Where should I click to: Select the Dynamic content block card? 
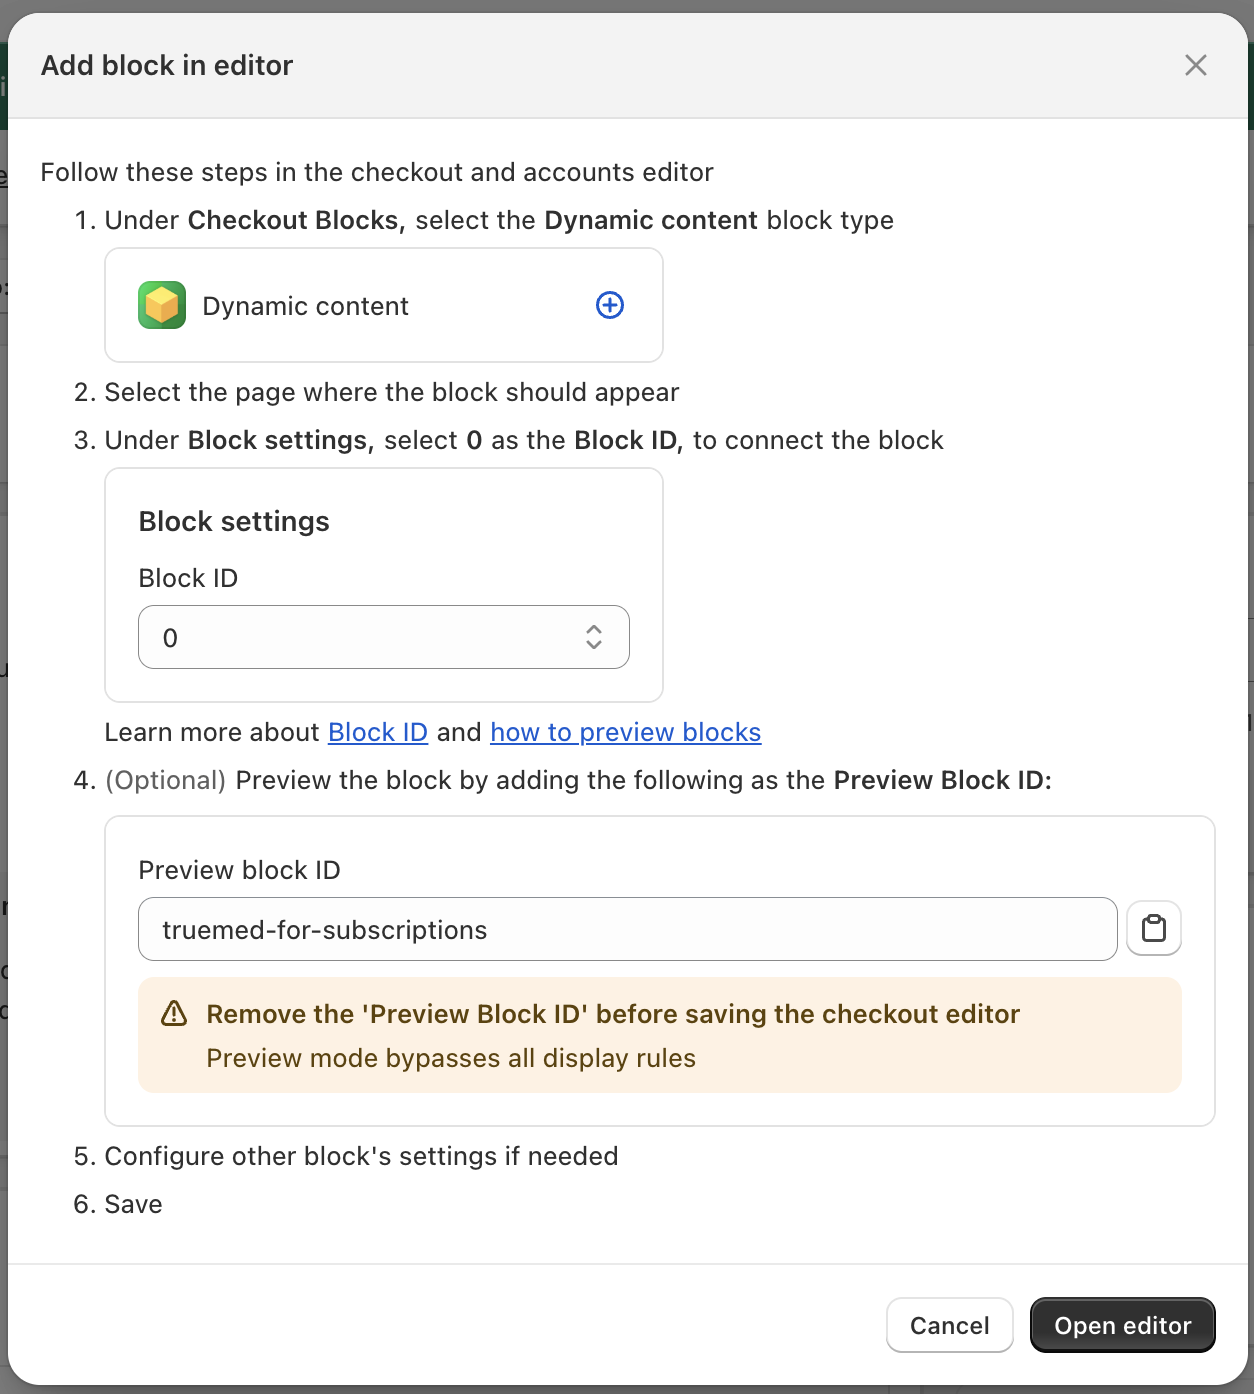383,305
